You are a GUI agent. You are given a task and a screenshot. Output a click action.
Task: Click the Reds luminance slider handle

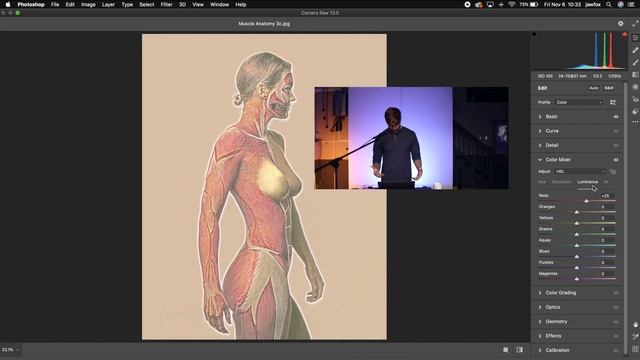pyautogui.click(x=587, y=201)
